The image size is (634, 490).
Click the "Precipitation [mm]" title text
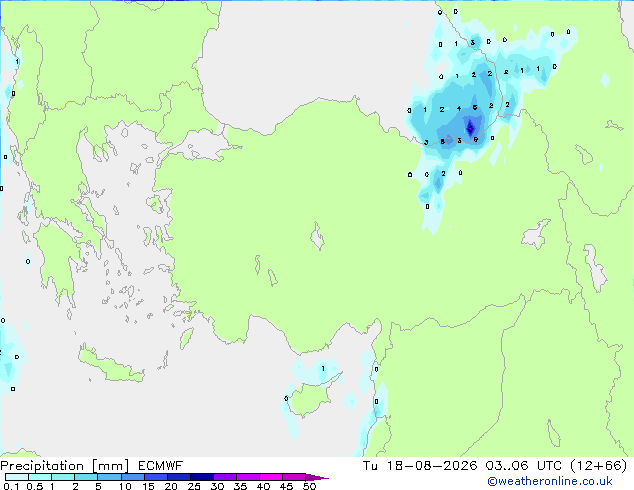[64, 466]
